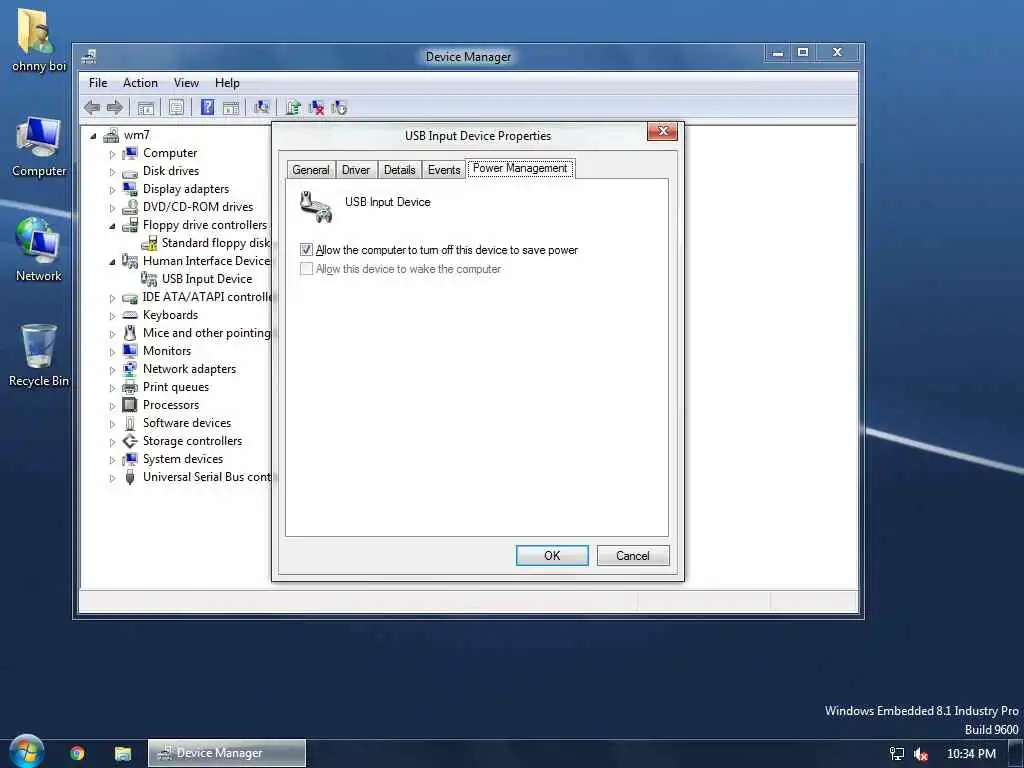Click the Network adapters category icon

tap(130, 369)
